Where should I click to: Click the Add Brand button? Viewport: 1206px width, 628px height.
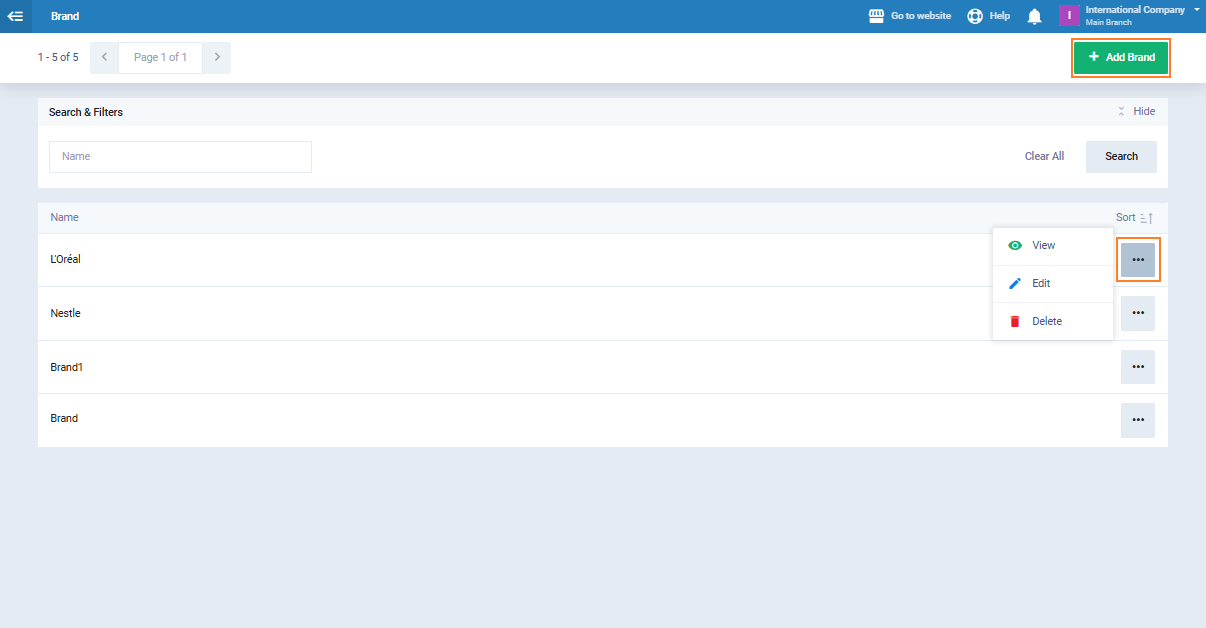click(1120, 58)
